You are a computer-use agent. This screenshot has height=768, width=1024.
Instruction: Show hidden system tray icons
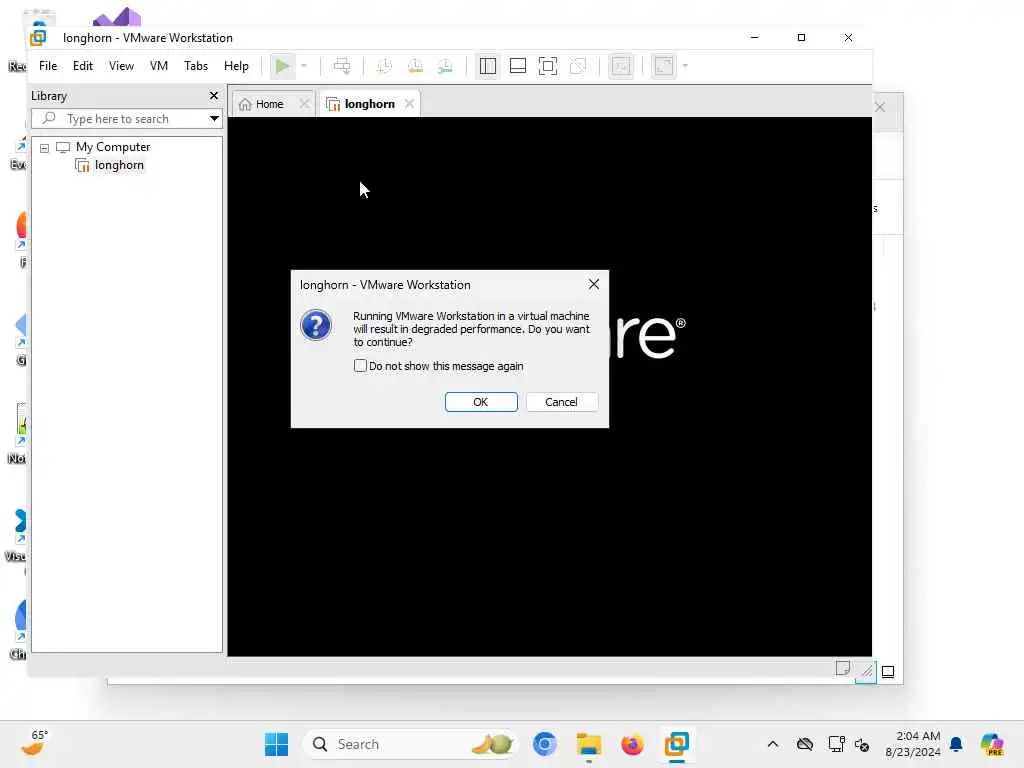coord(773,744)
